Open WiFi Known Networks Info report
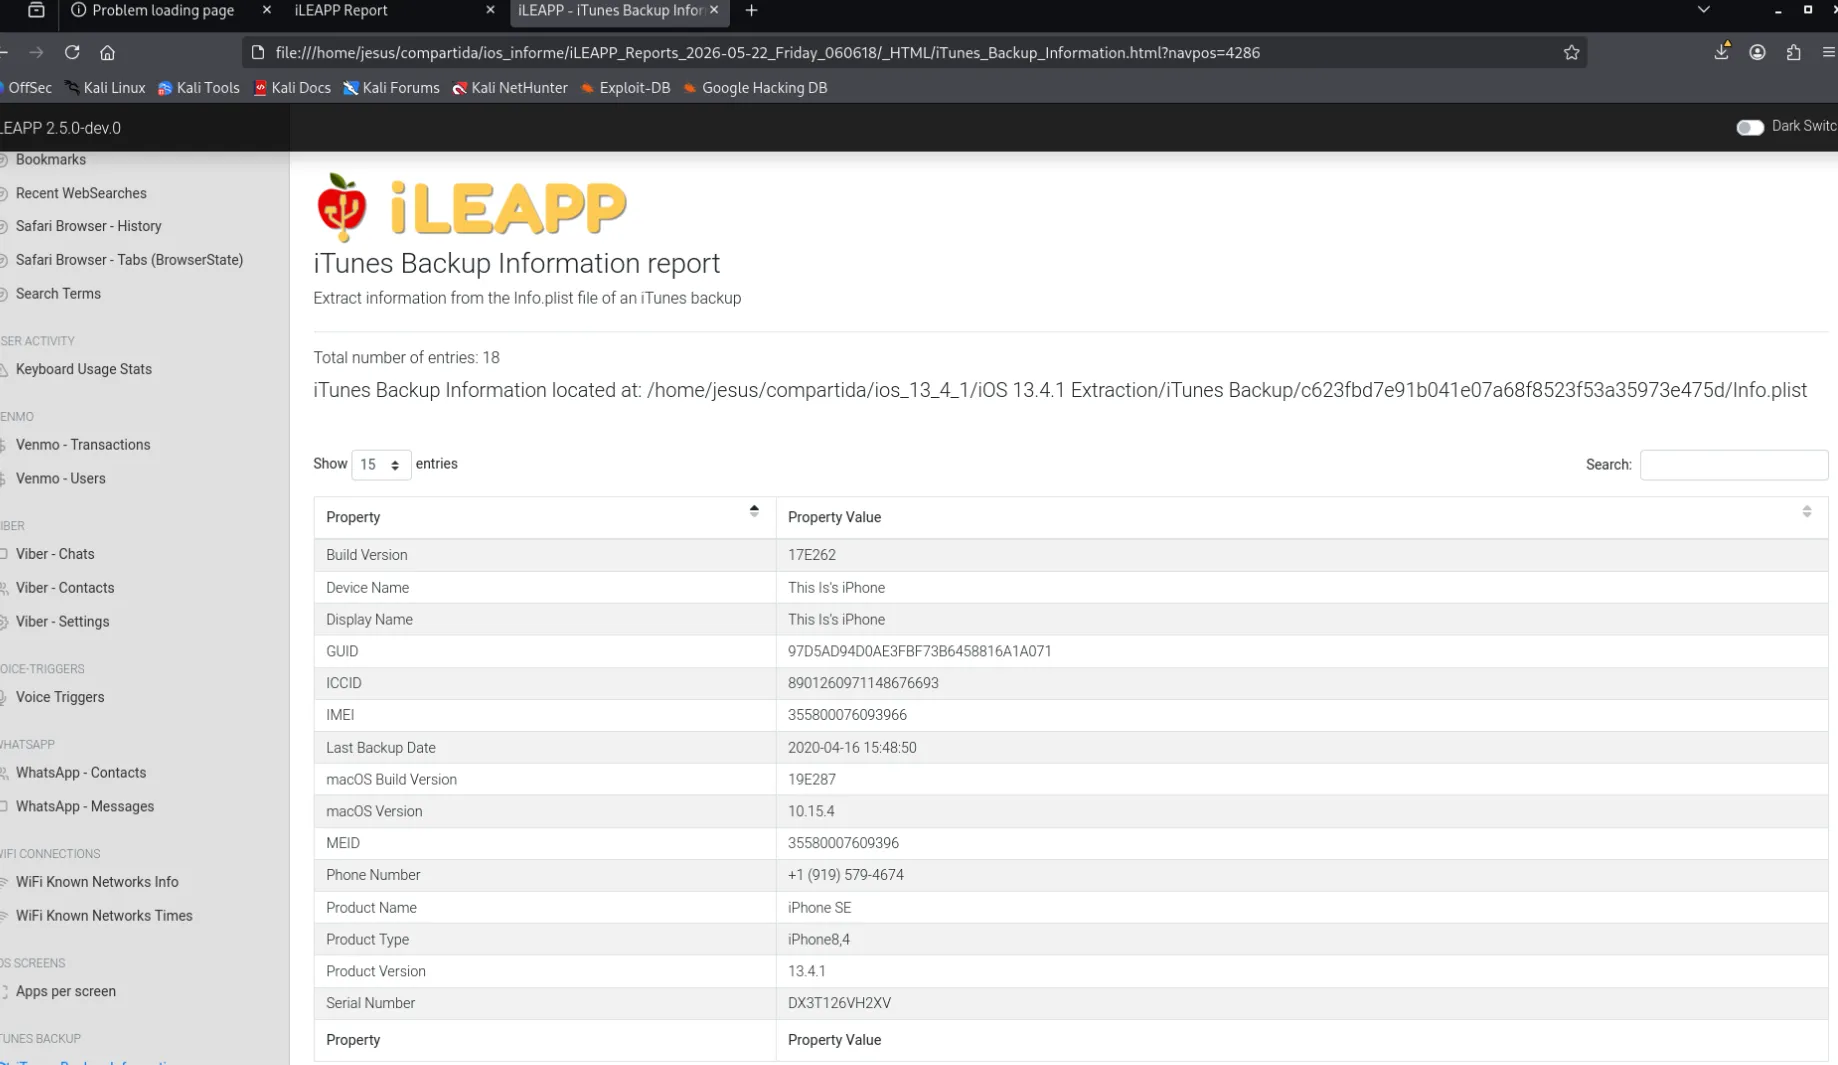1838x1065 pixels. click(x=97, y=882)
